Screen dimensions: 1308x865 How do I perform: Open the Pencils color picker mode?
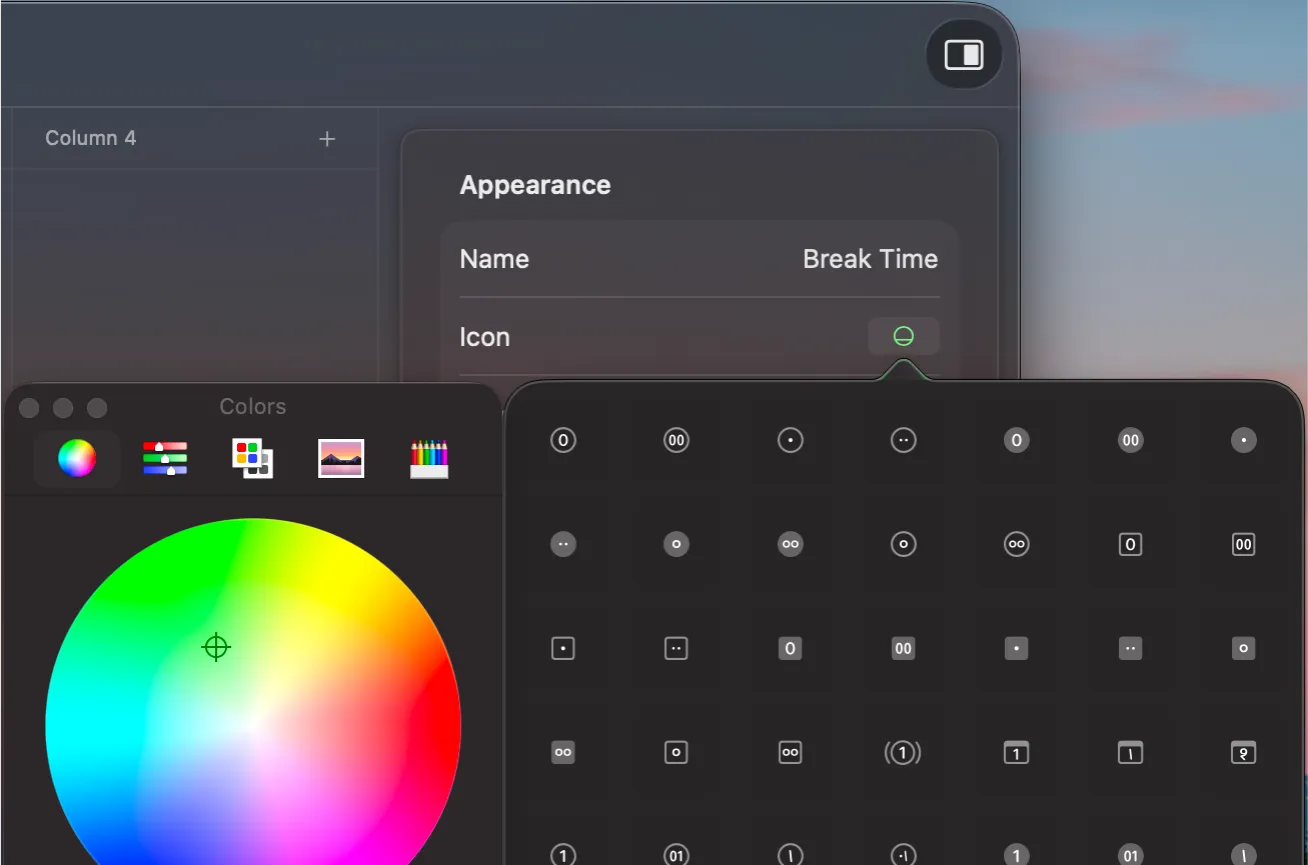(429, 459)
